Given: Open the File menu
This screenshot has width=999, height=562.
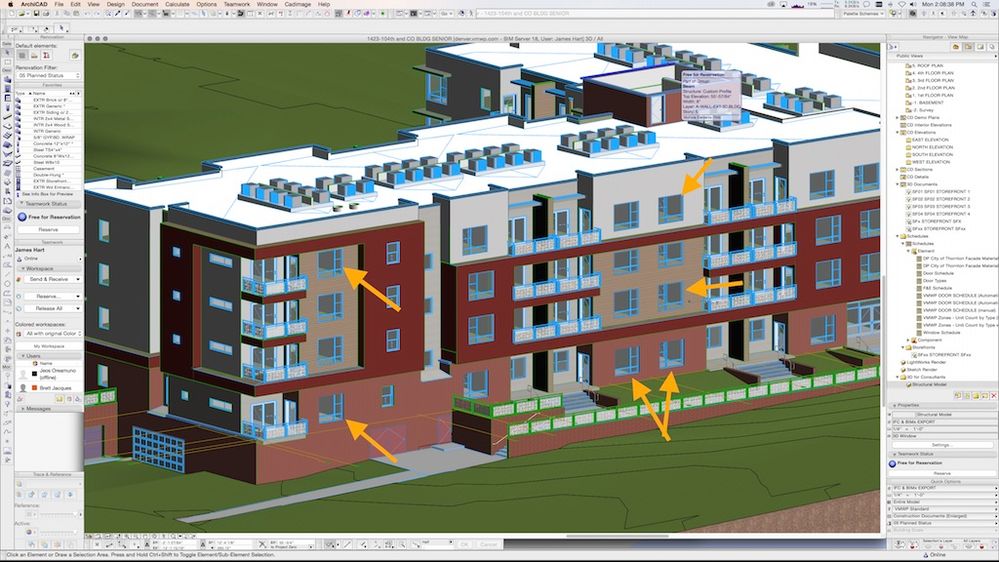Looking at the screenshot, I should [59, 4].
